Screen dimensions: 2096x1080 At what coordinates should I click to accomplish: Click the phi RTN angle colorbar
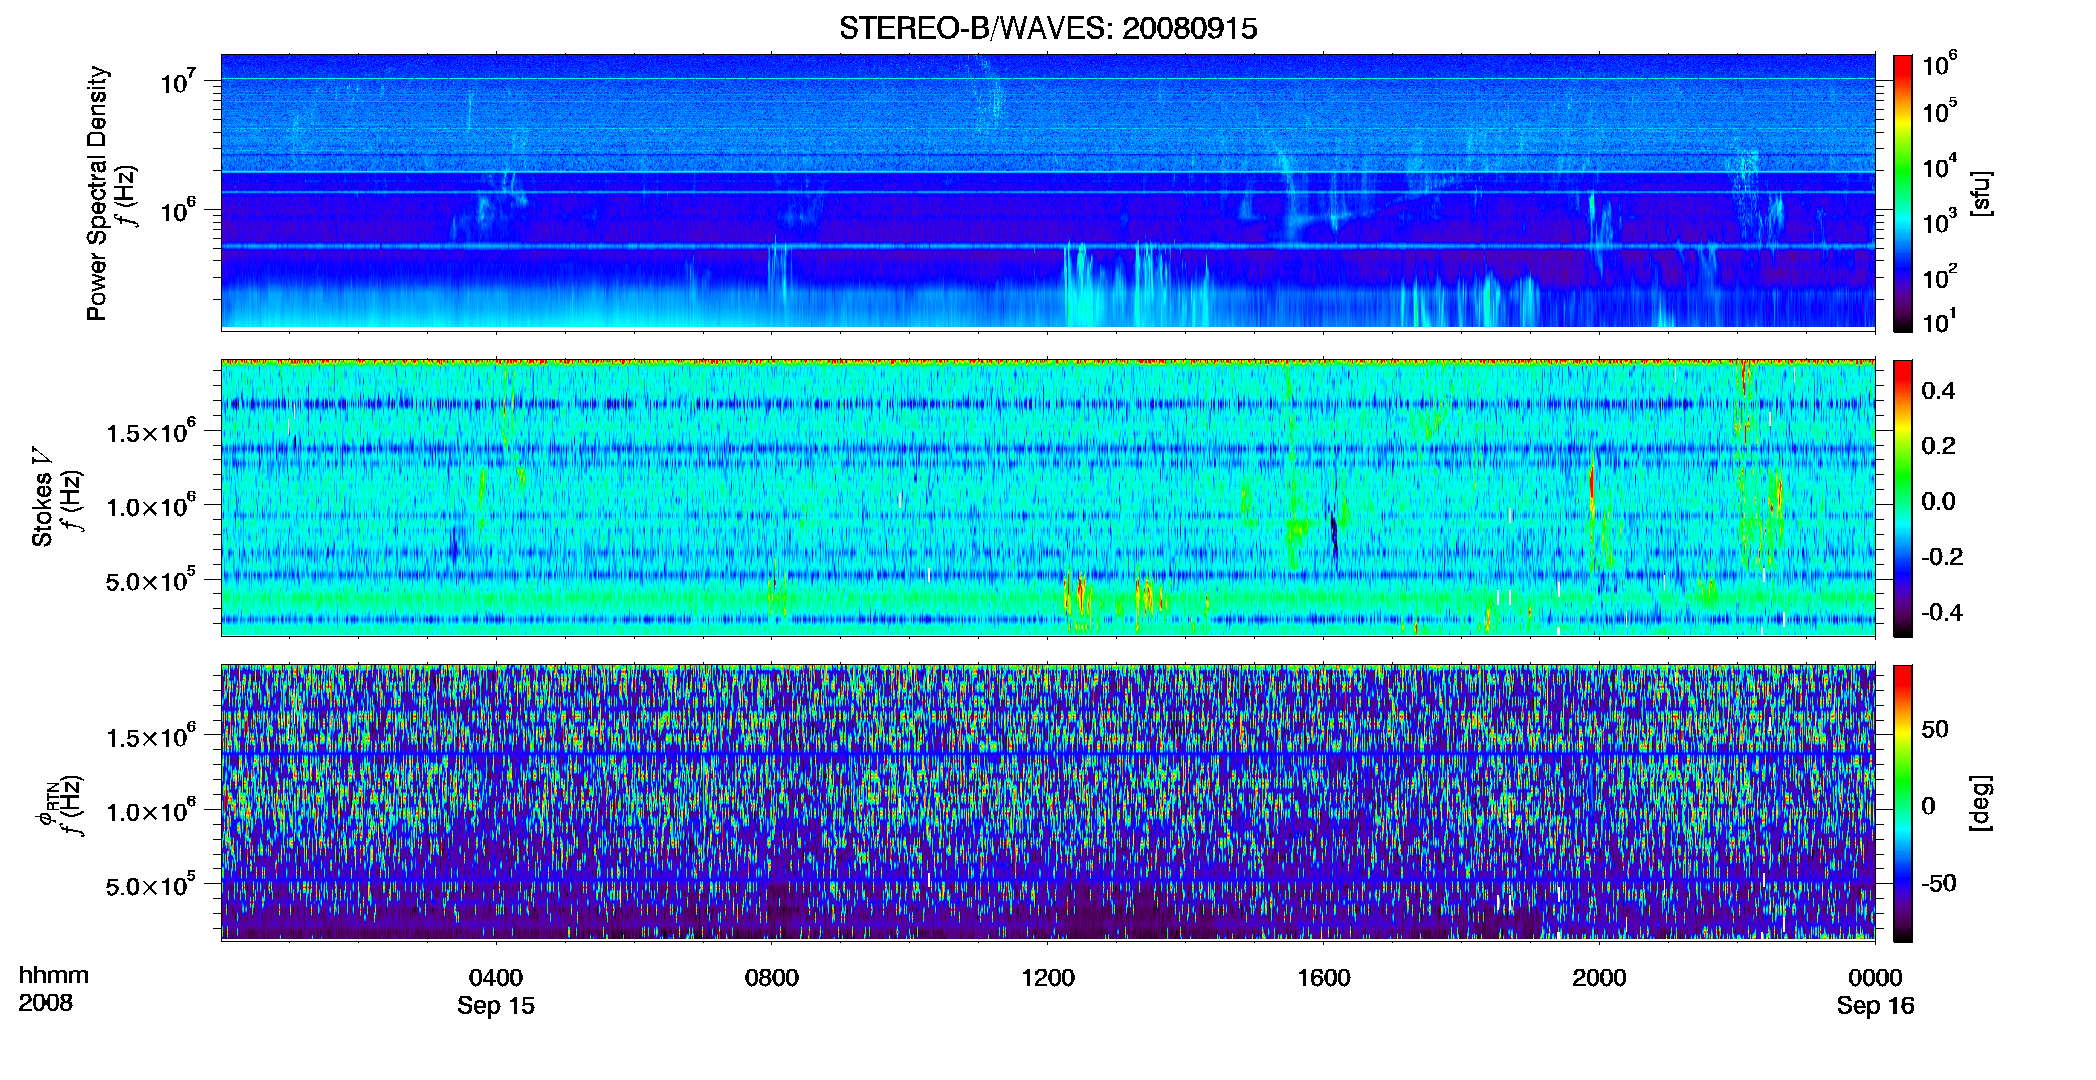[x=1902, y=803]
